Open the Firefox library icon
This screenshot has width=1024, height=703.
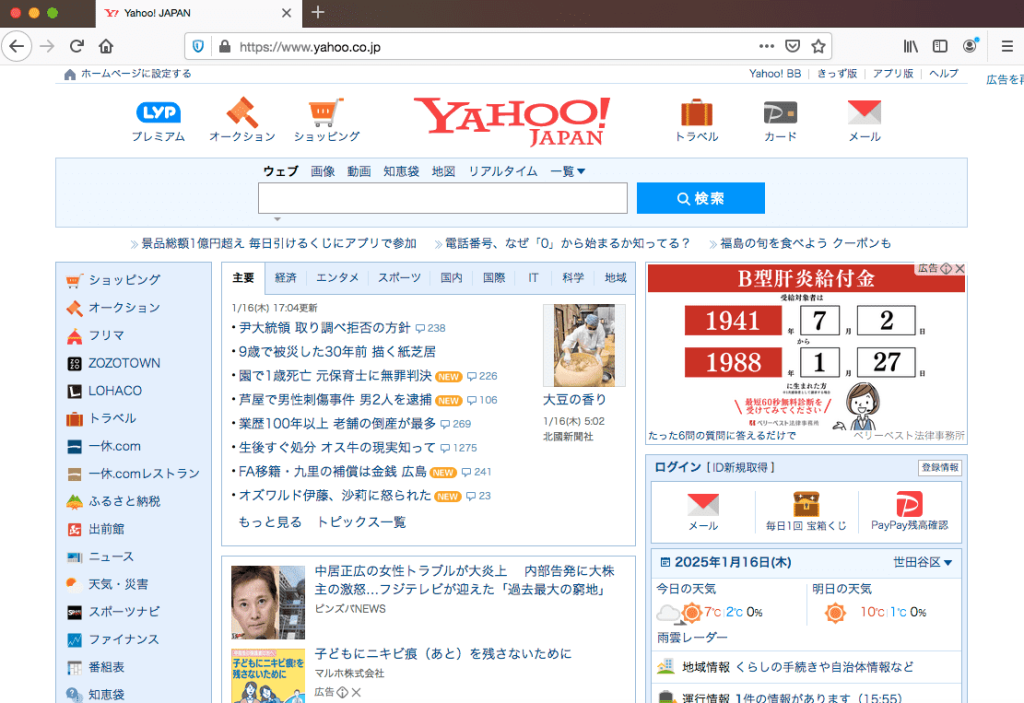tap(911, 46)
